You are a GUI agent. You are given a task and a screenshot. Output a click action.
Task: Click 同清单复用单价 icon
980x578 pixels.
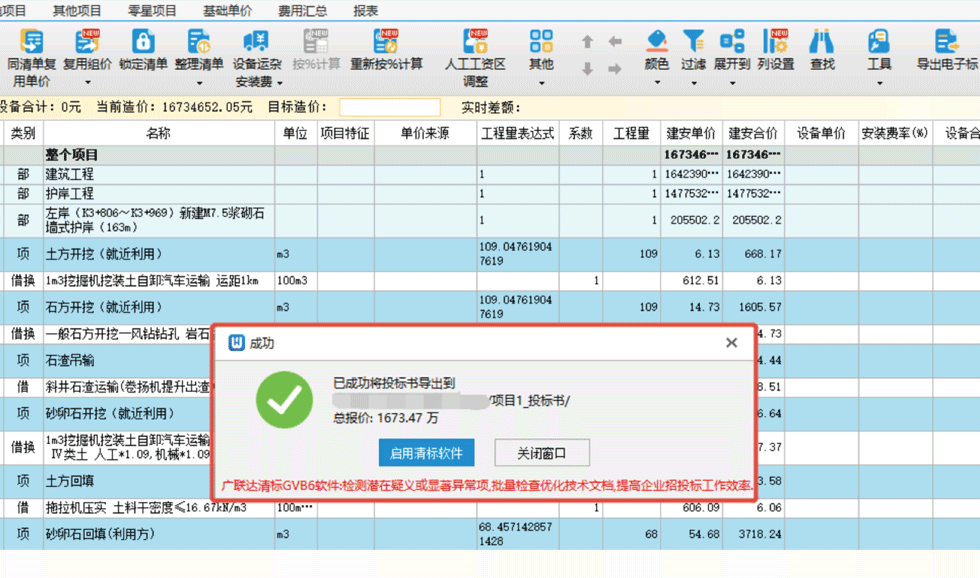tap(32, 42)
